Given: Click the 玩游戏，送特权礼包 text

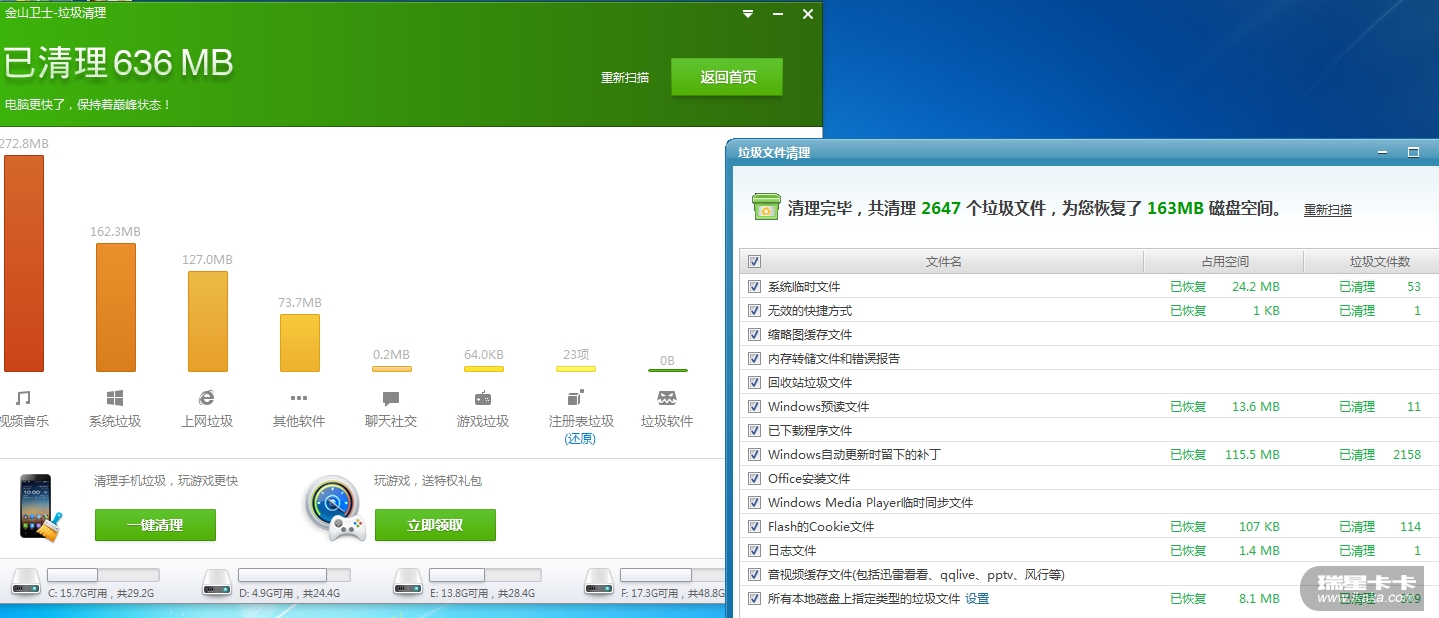Looking at the screenshot, I should [x=428, y=481].
